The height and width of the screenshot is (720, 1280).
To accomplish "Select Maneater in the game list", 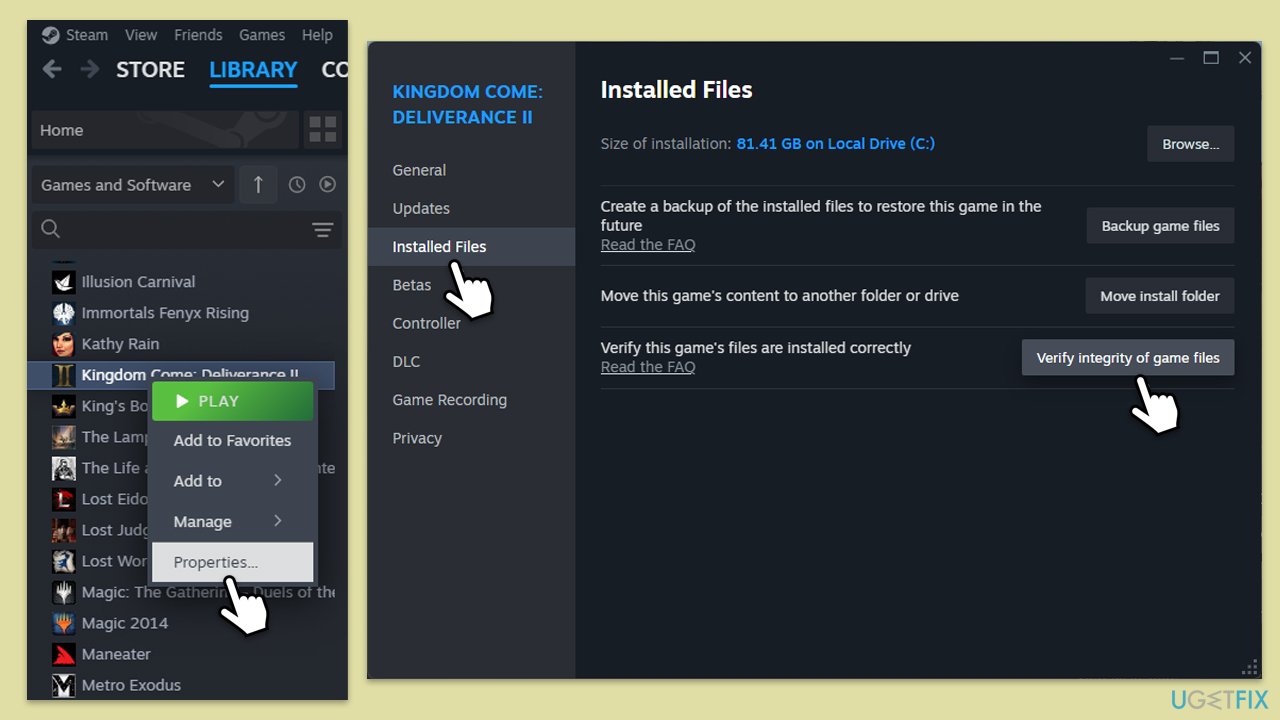I will [x=116, y=654].
